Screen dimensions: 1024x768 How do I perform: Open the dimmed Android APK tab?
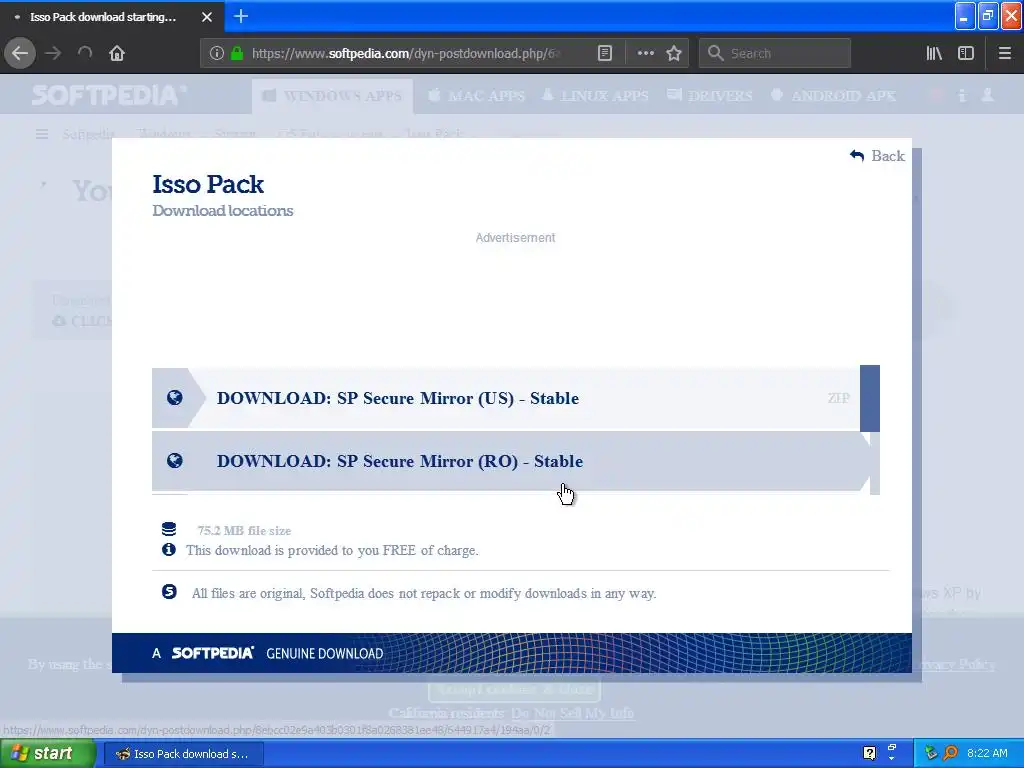833,96
